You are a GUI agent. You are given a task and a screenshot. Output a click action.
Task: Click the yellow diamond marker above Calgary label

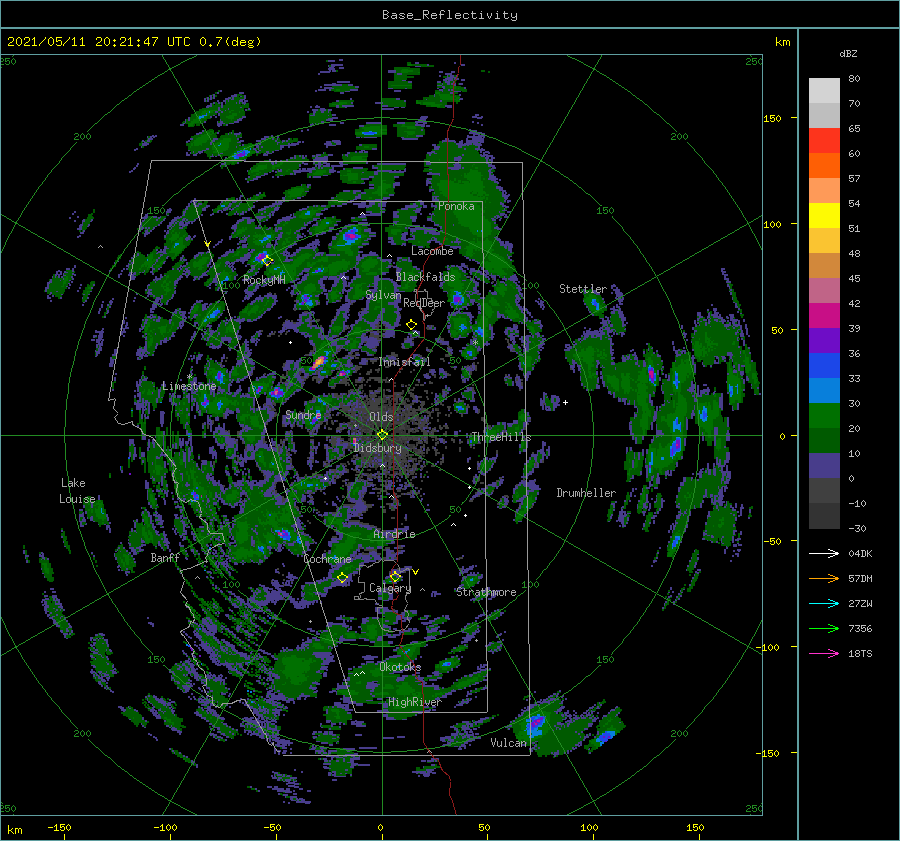(395, 576)
